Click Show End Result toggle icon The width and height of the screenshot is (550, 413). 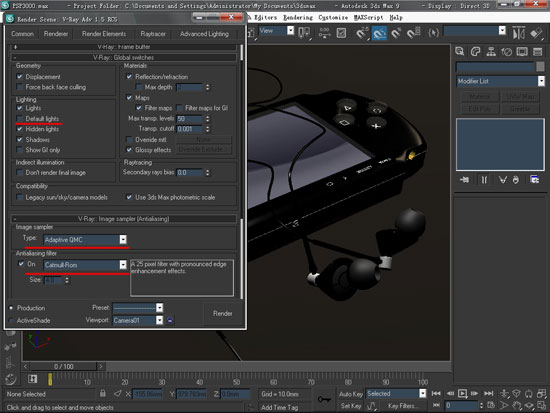point(484,180)
